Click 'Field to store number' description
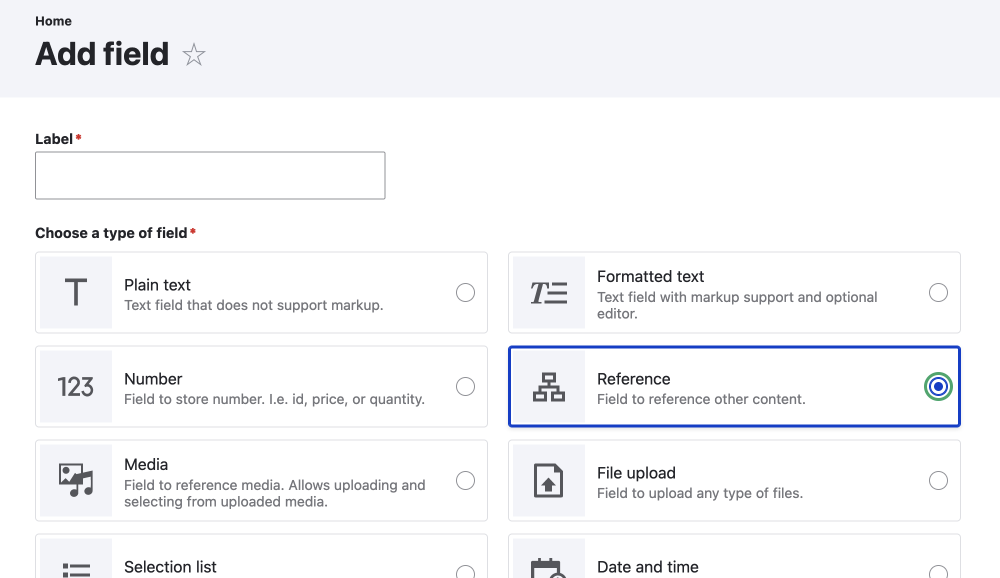1000x578 pixels. point(274,399)
